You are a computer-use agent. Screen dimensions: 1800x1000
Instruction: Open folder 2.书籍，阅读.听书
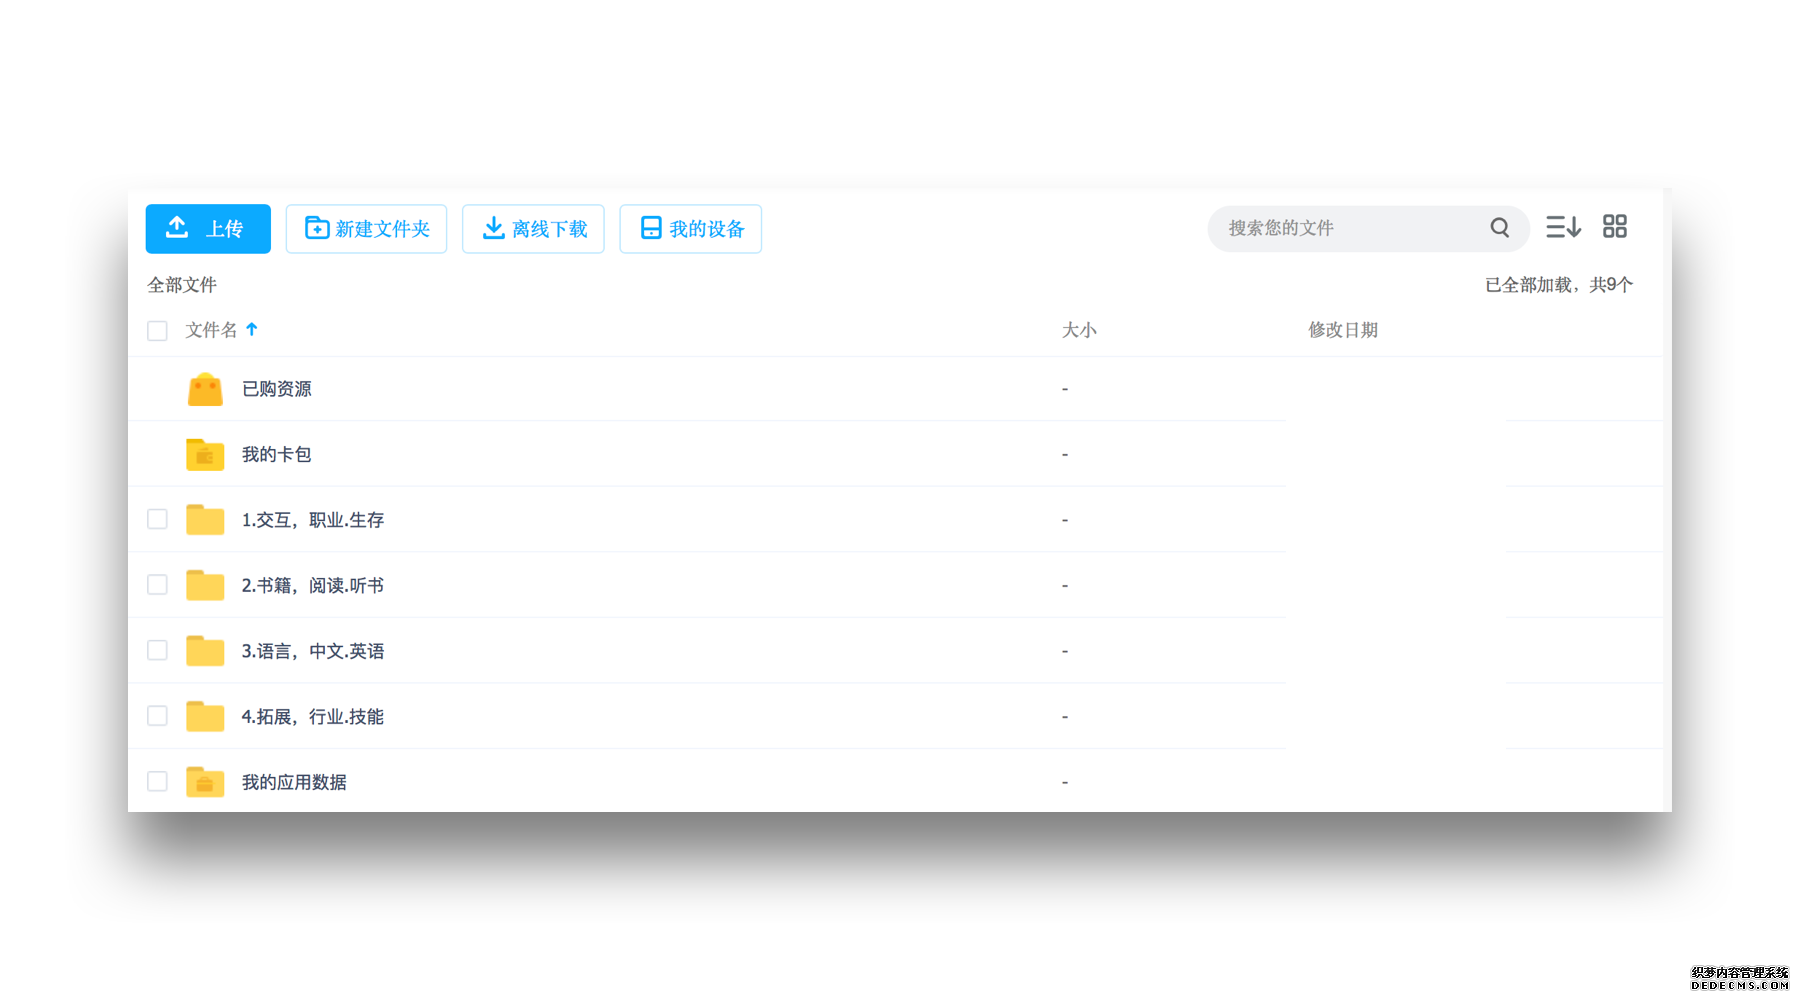pyautogui.click(x=313, y=586)
